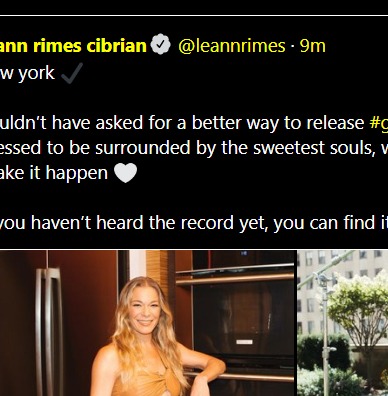388x396 pixels.
Task: Click the blank line between "york" and "release" text
Action: [194, 98]
